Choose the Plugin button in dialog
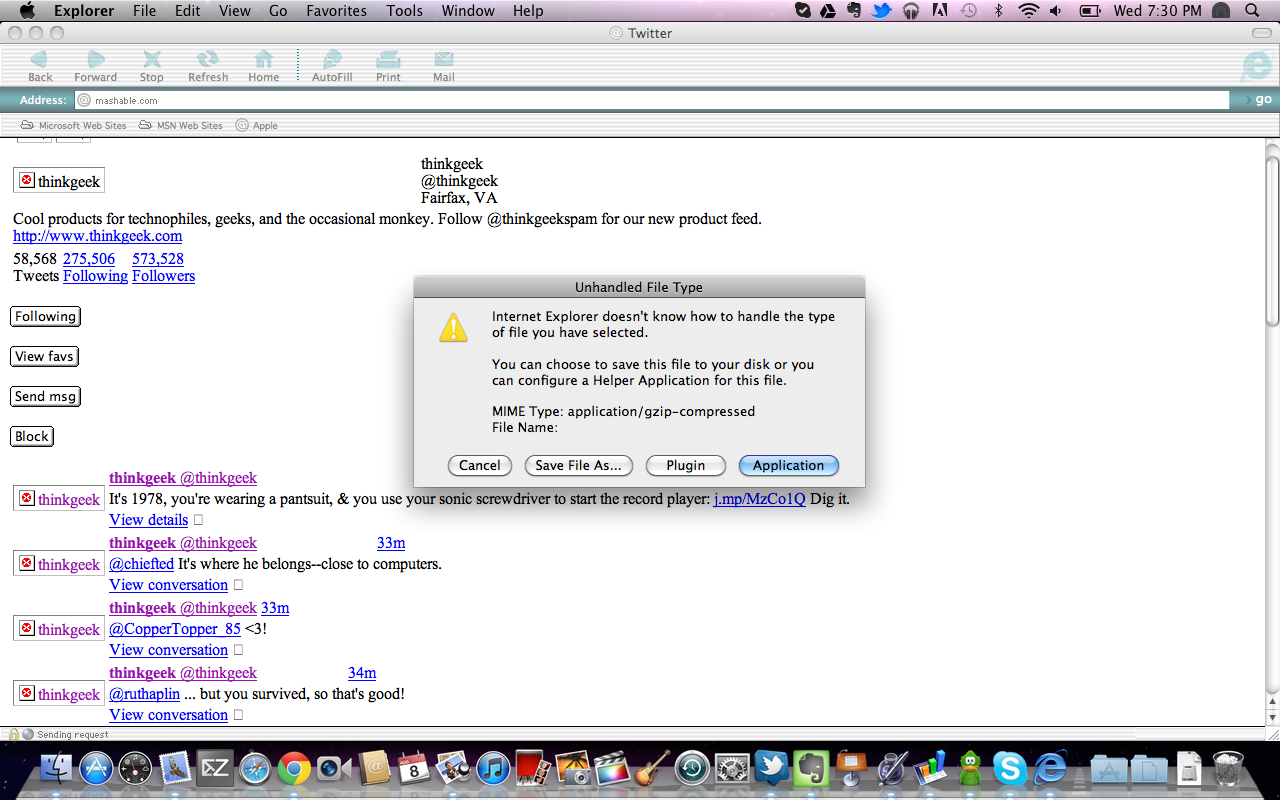 (x=685, y=465)
